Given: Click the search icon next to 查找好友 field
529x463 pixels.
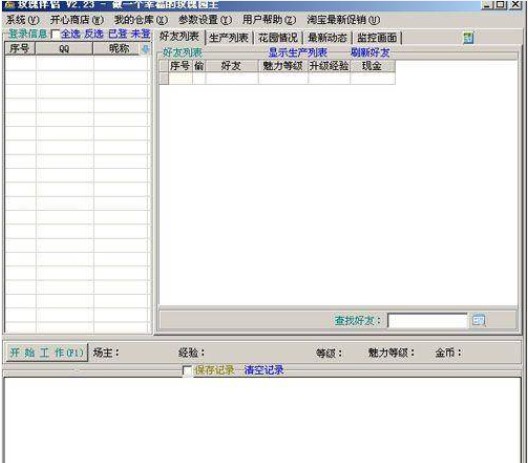Looking at the screenshot, I should 478,320.
